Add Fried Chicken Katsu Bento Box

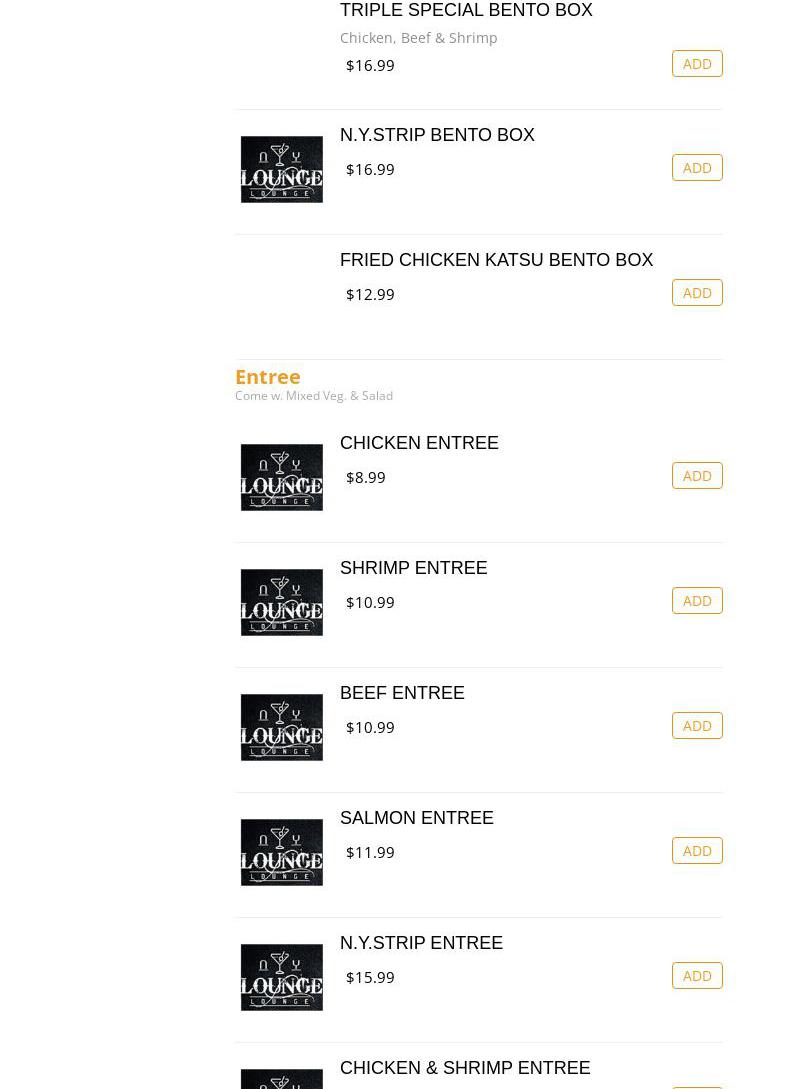(697, 293)
